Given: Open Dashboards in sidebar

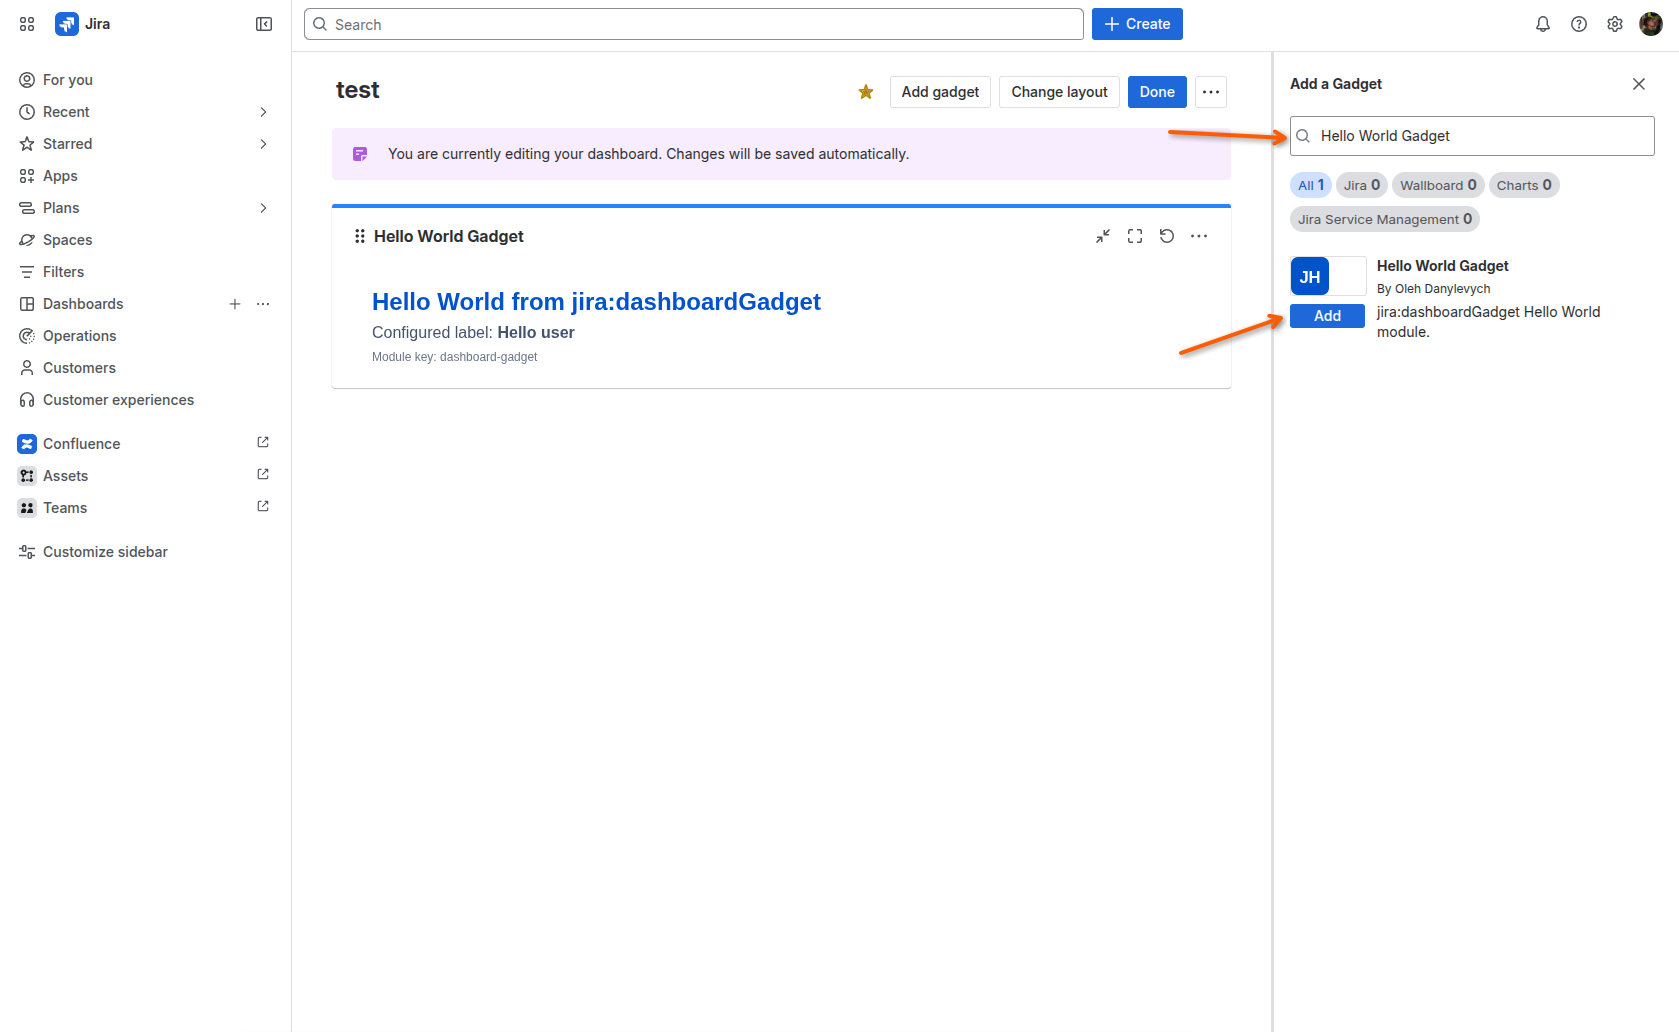Looking at the screenshot, I should click(x=83, y=304).
